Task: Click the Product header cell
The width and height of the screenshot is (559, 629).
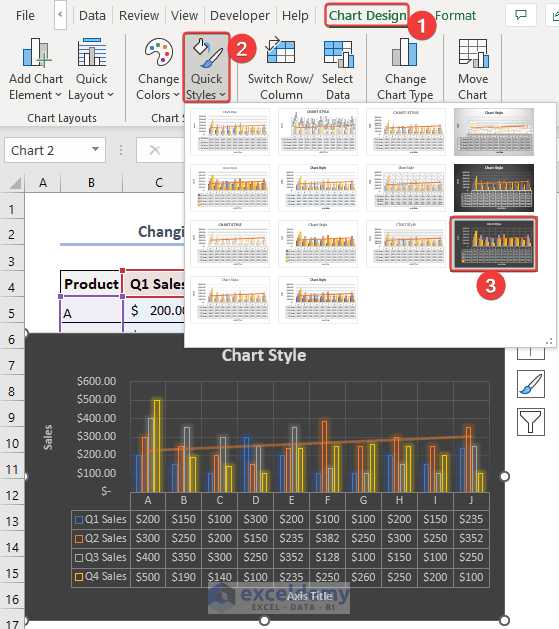Action: coord(91,284)
